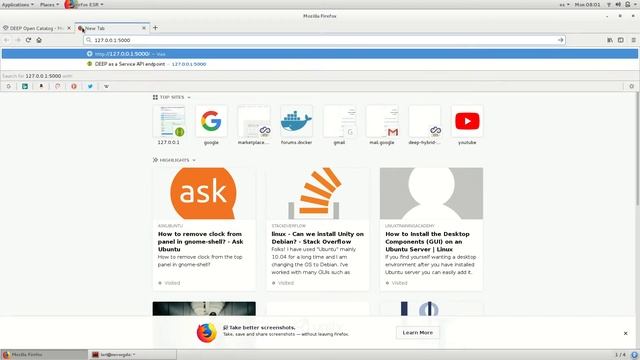The height and width of the screenshot is (360, 640).
Task: Click the address bar text field
Action: click(x=324, y=40)
